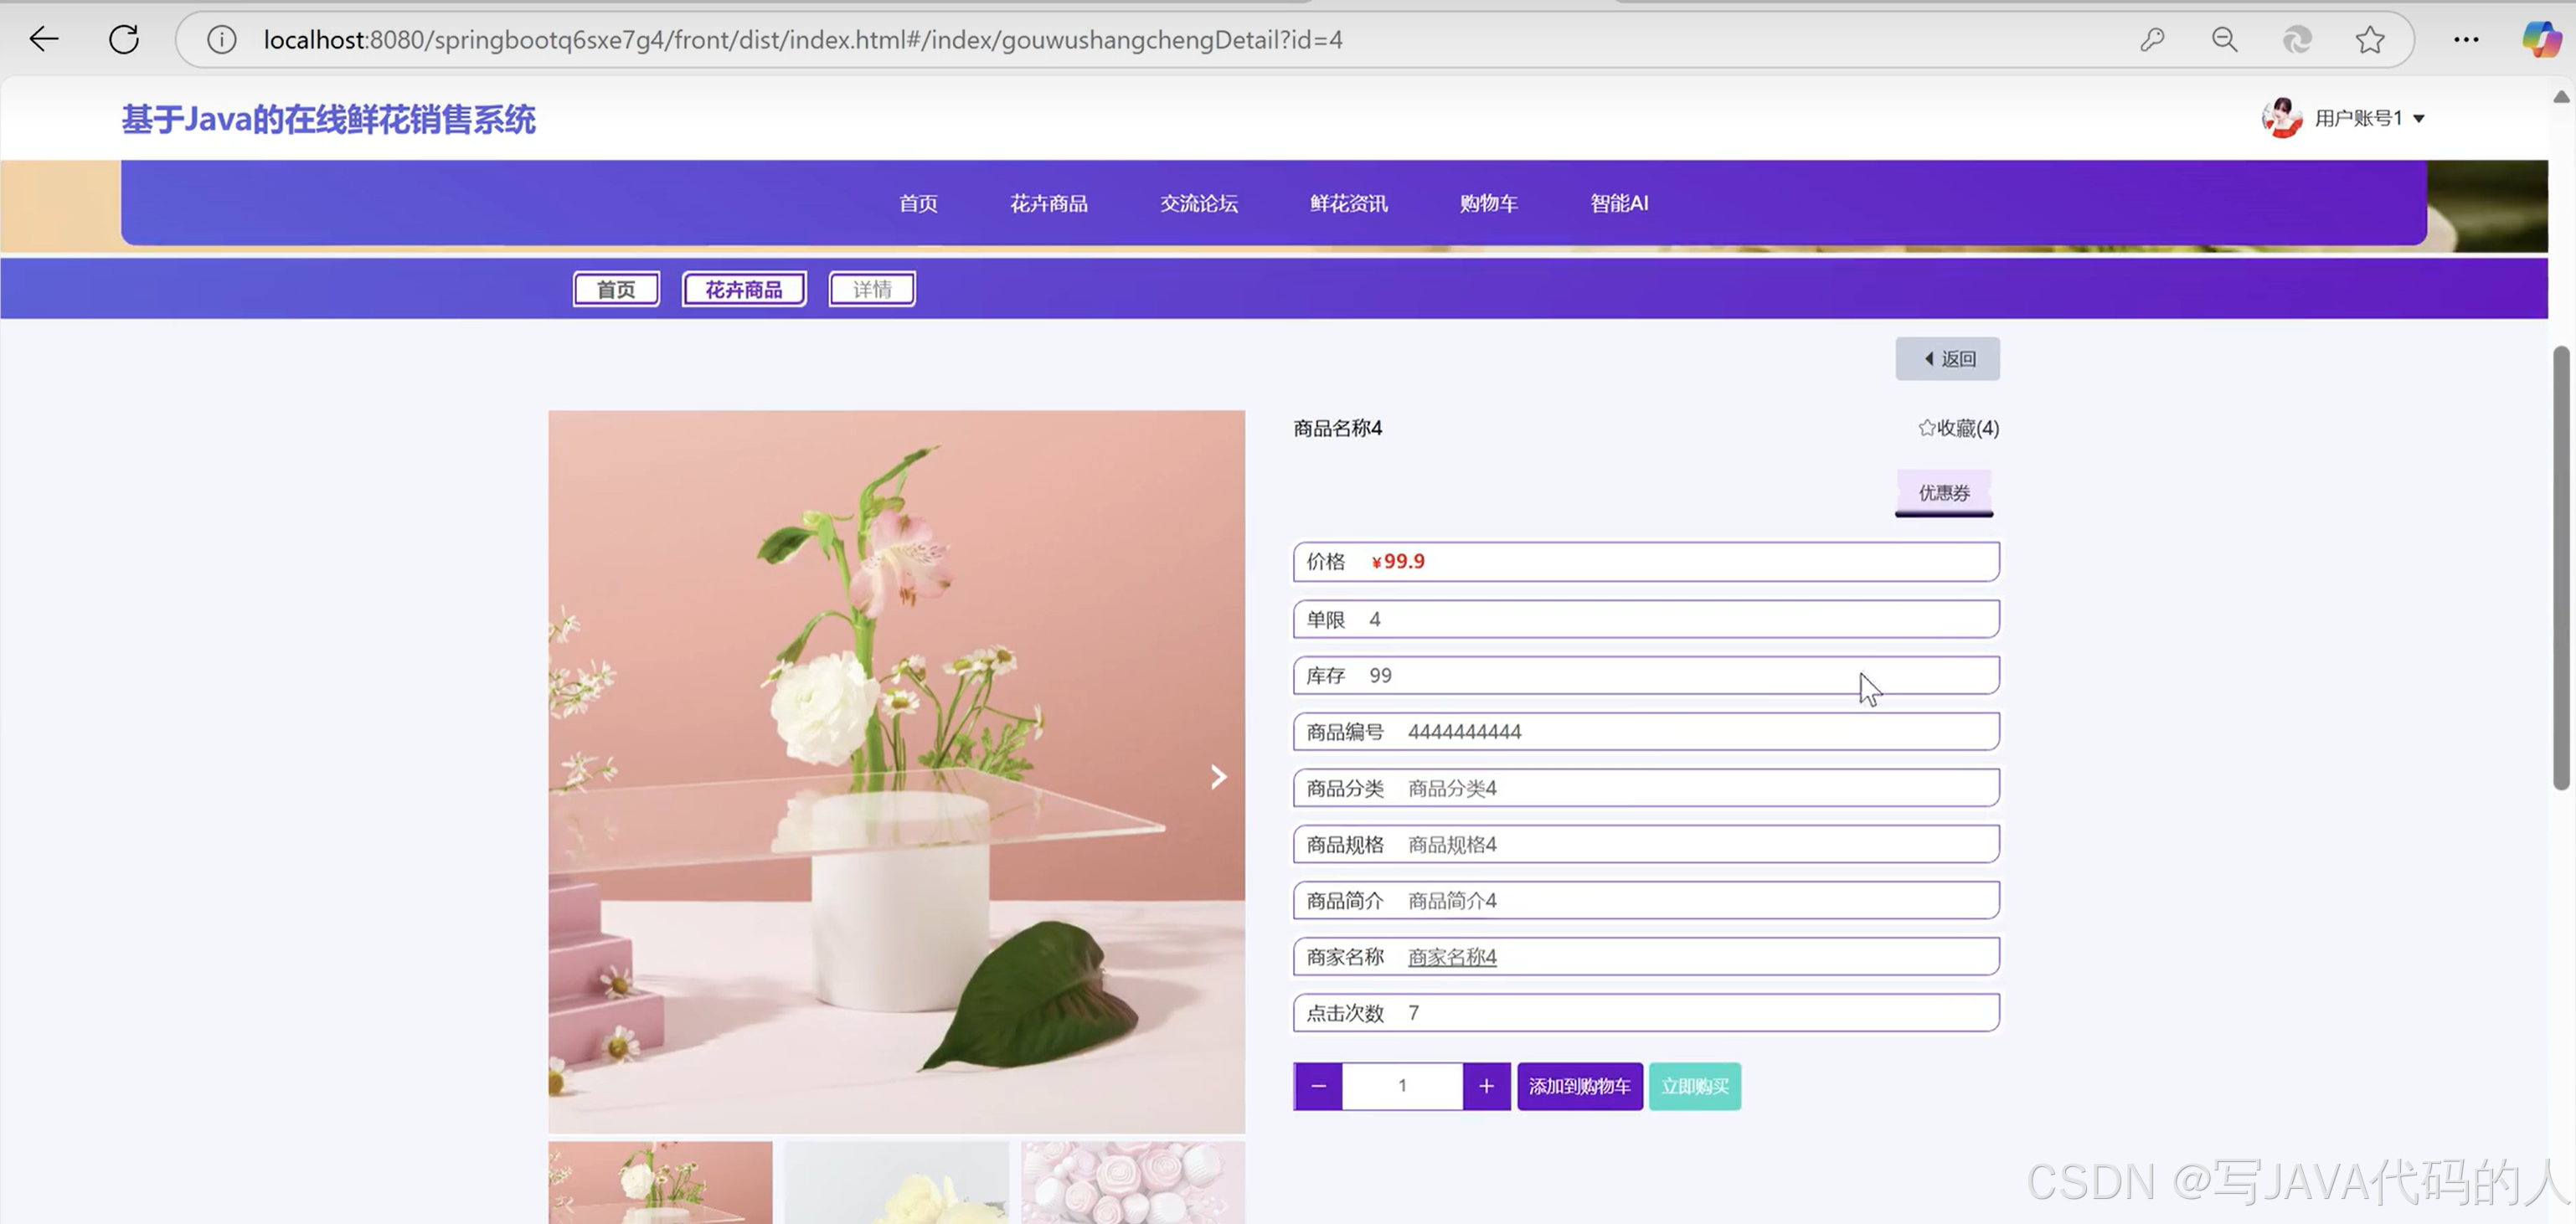Click 添加到购物车 to add to cart
Screen dimensions: 2576x1224
pyautogui.click(x=1579, y=1086)
